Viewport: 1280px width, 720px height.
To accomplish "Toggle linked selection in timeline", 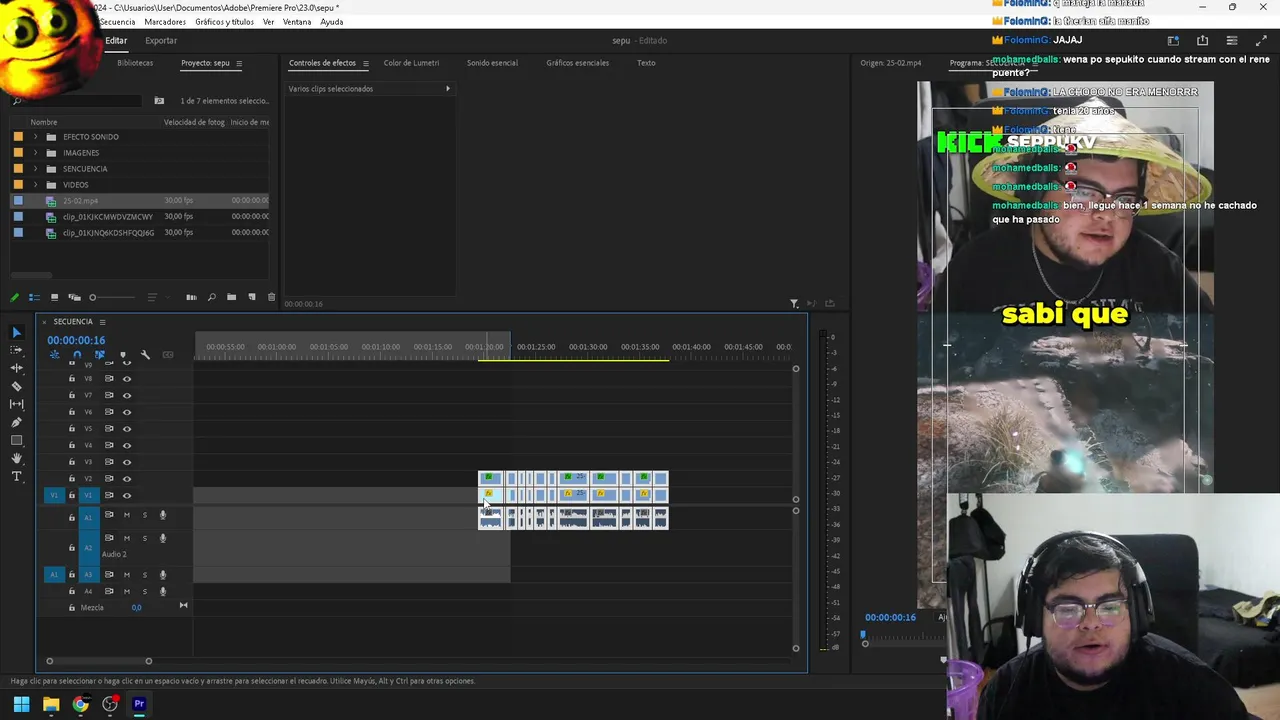I will [100, 355].
